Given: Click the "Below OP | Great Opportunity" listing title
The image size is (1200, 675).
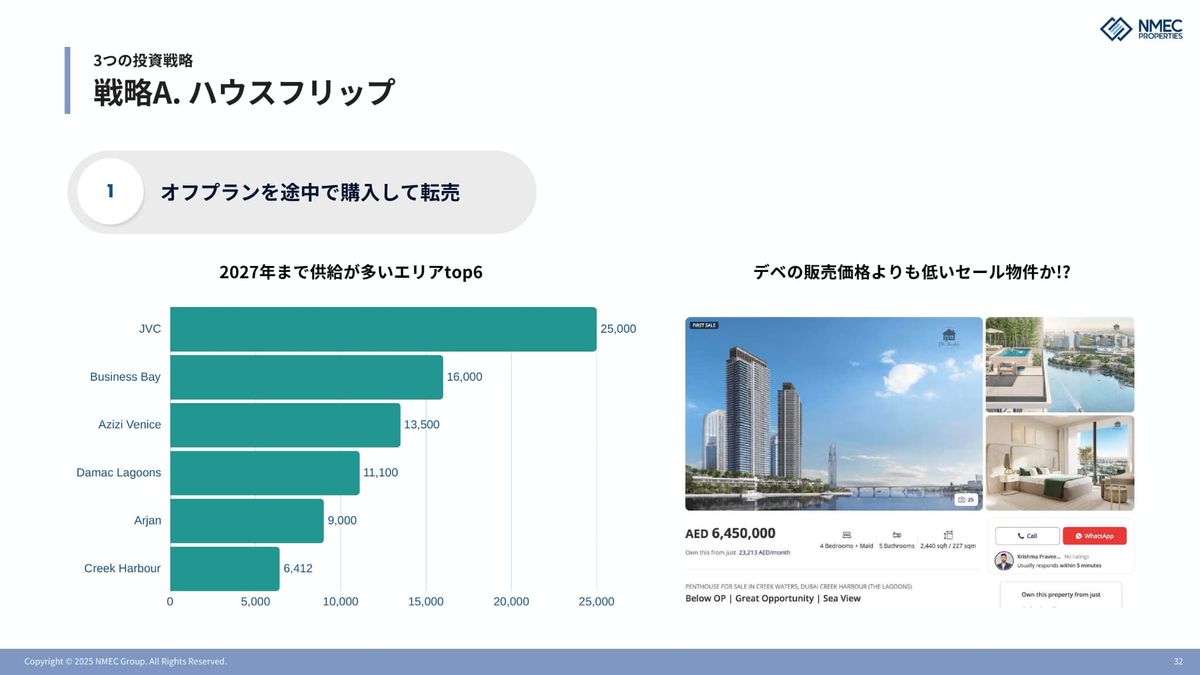Looking at the screenshot, I should click(x=772, y=598).
